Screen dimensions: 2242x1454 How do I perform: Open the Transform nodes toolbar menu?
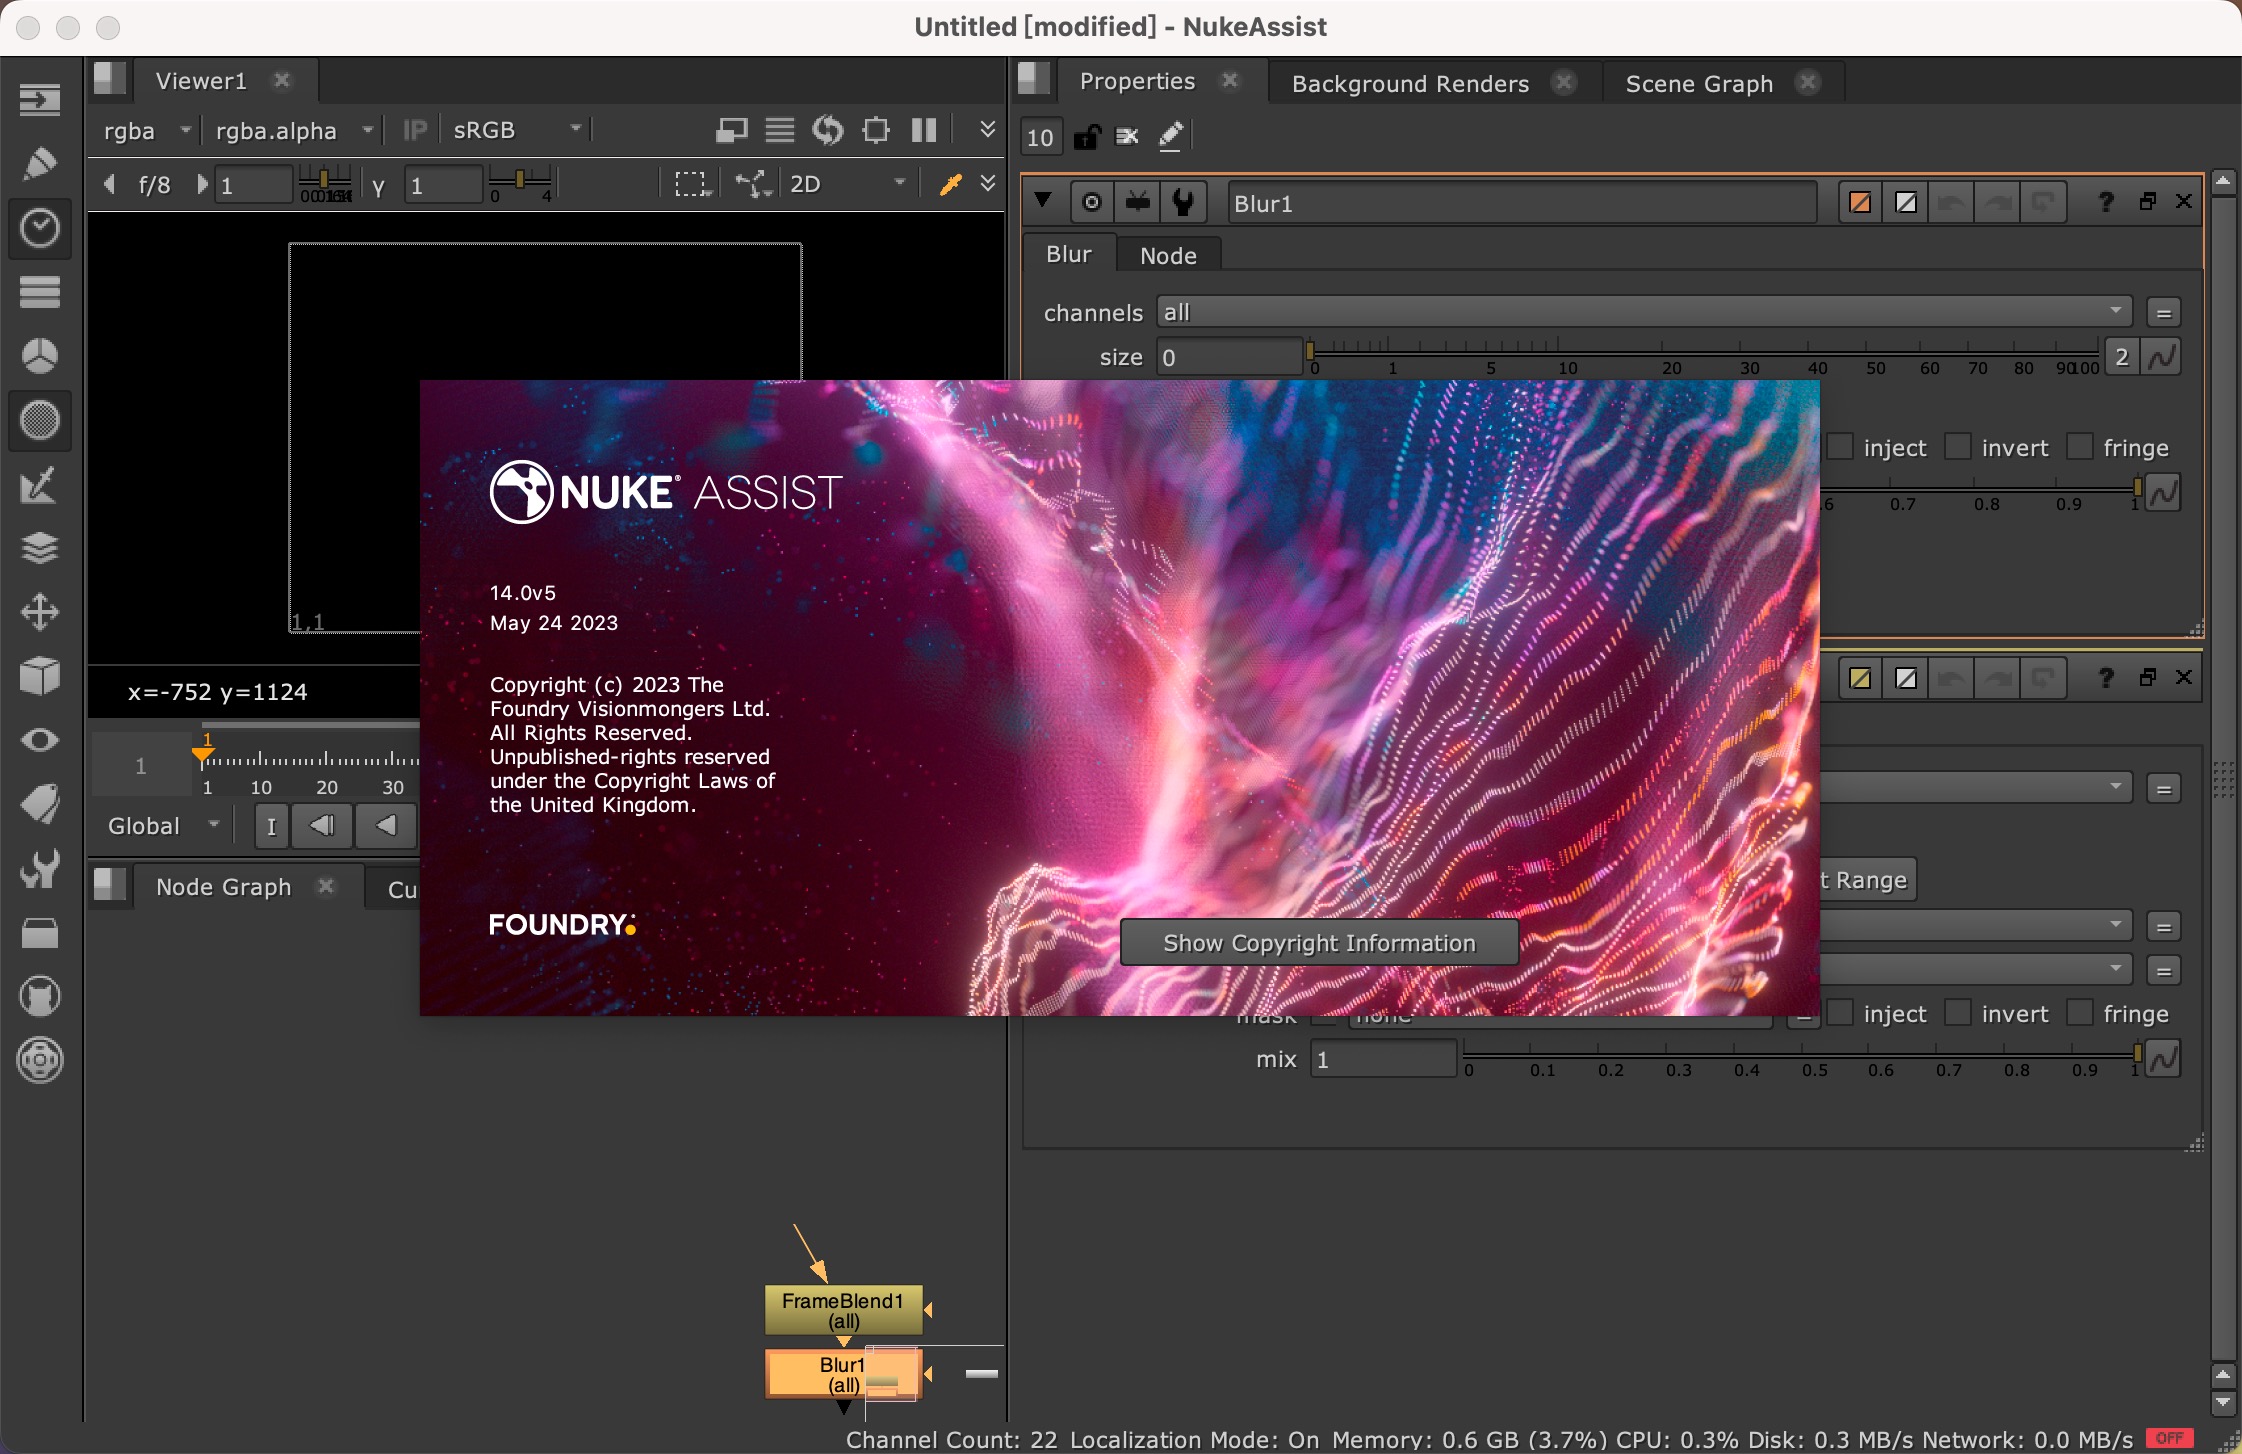[x=40, y=612]
